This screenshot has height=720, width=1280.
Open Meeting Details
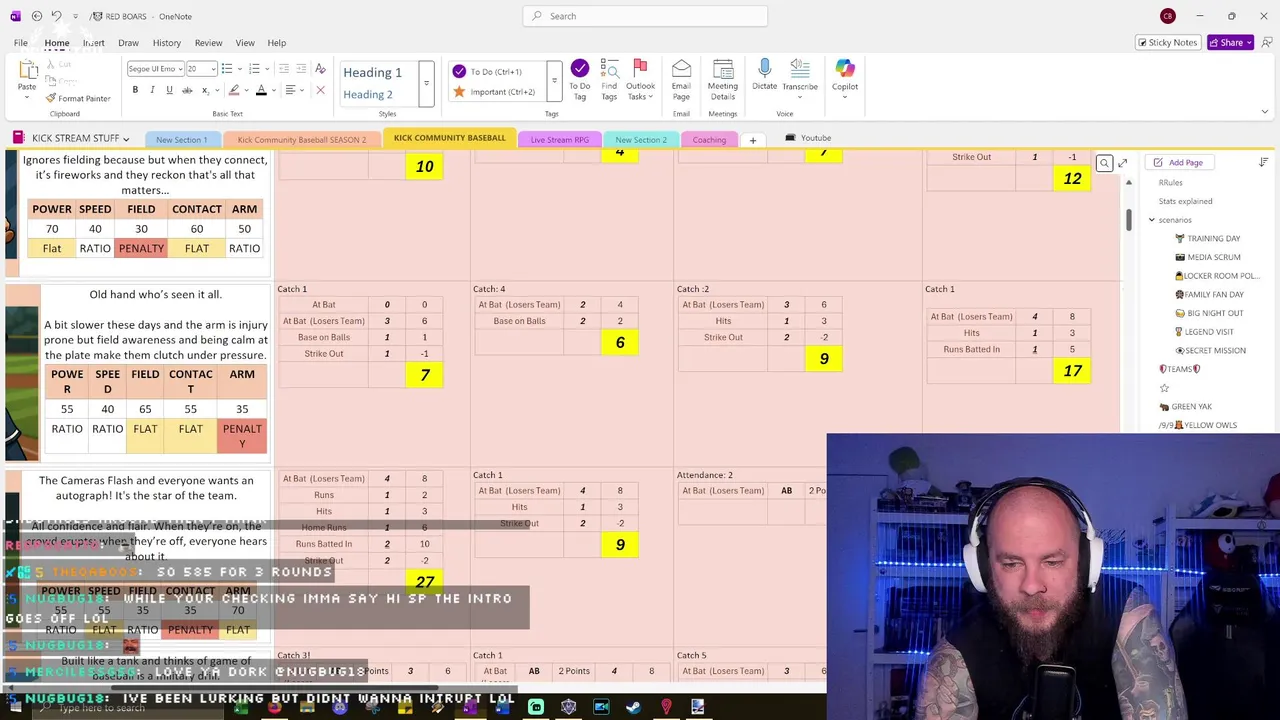coord(723,78)
